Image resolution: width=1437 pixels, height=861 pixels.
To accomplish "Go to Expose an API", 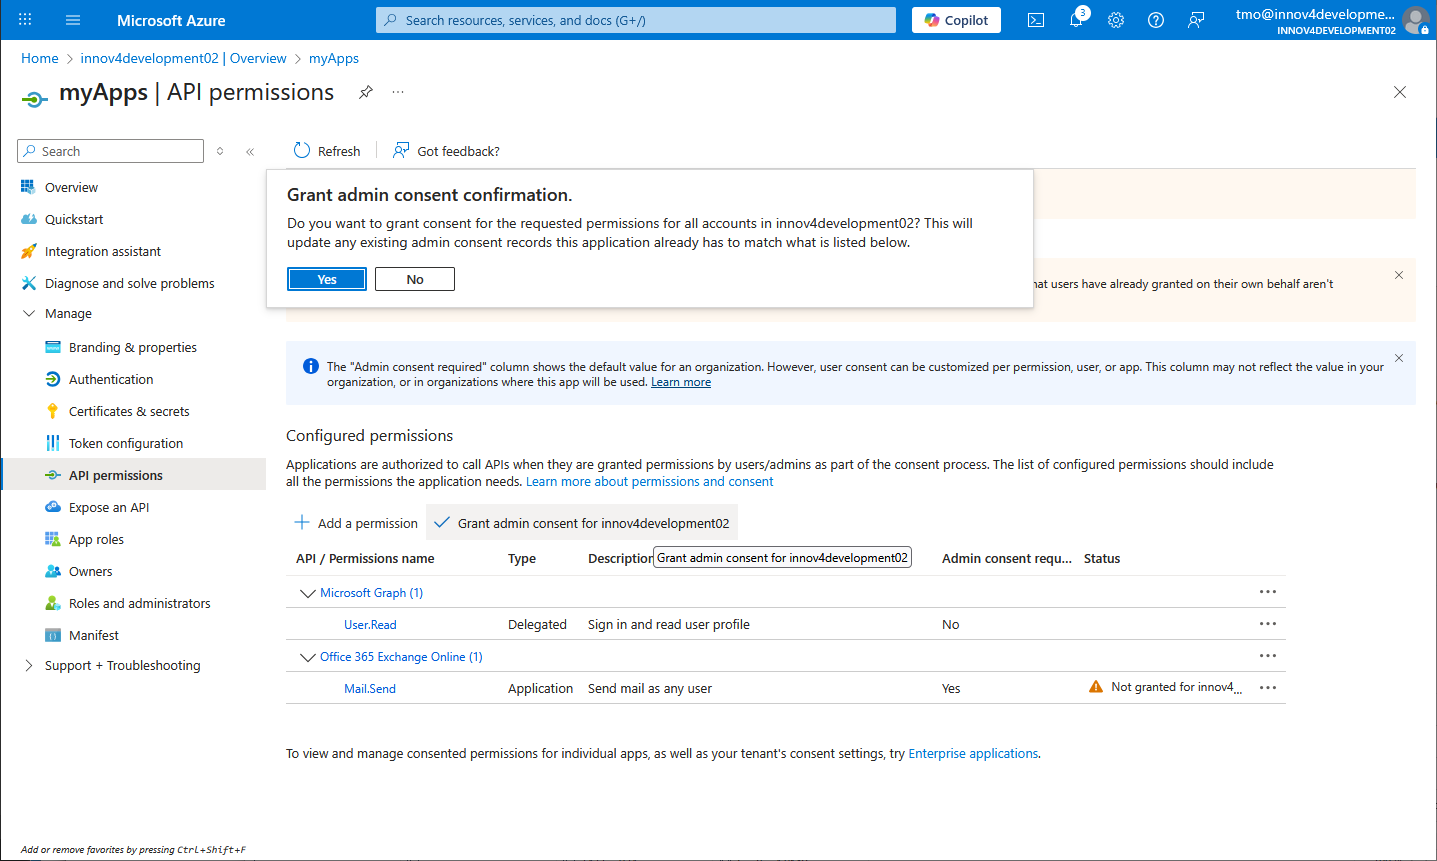I will [109, 507].
